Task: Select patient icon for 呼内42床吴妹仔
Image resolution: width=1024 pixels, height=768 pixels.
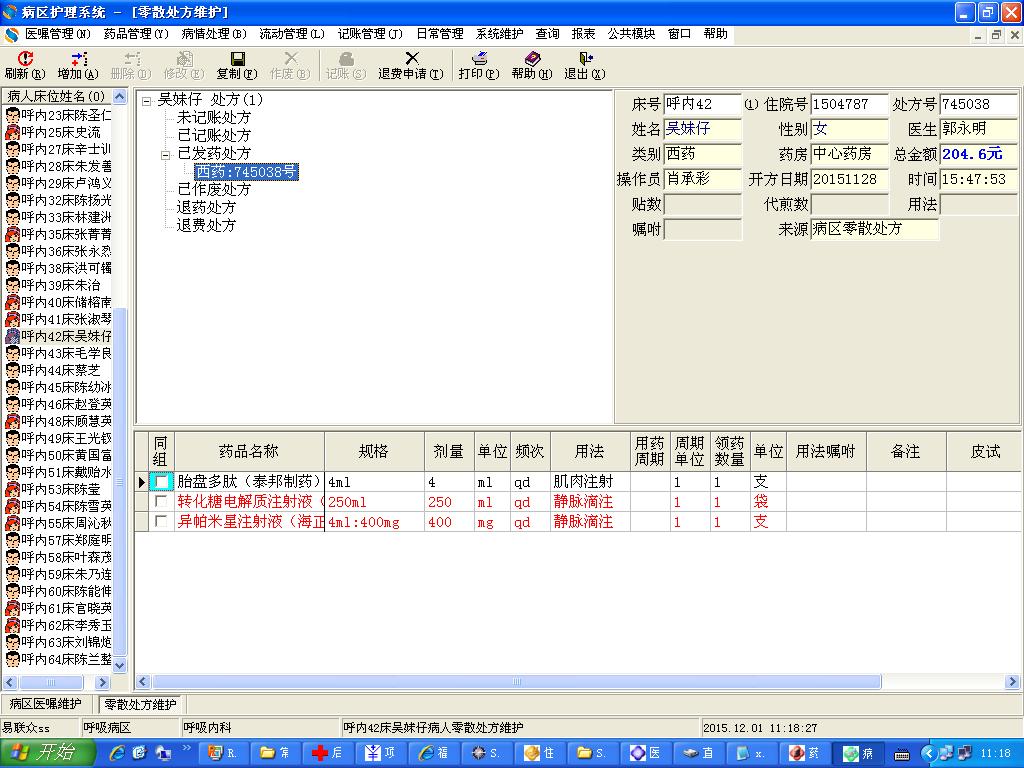Action: (x=12, y=336)
